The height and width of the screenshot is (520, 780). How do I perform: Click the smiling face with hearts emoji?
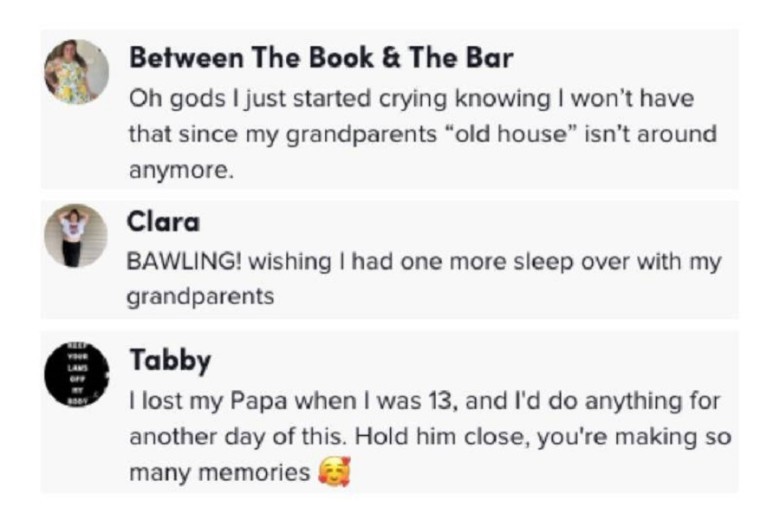(334, 471)
